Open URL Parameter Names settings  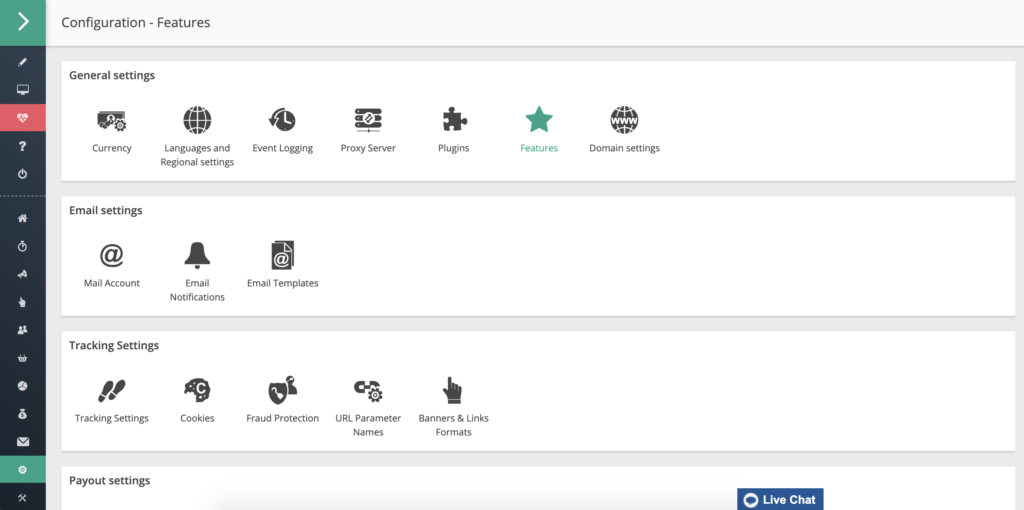(x=368, y=391)
